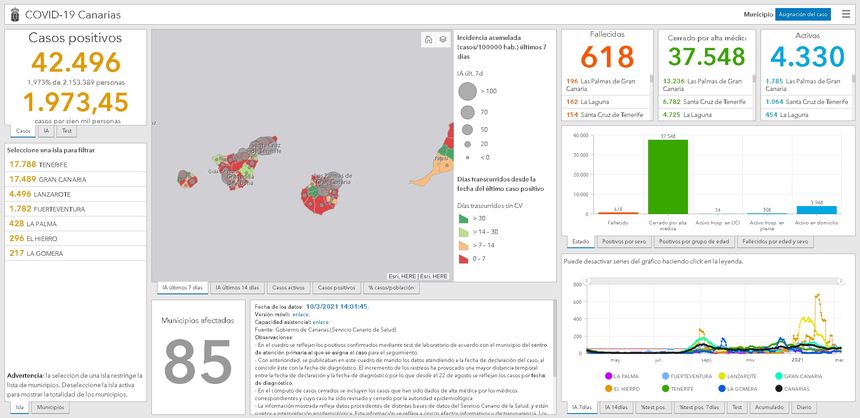Switch to the Test tab under positive cases
This screenshot has height=418, width=860.
(x=66, y=131)
